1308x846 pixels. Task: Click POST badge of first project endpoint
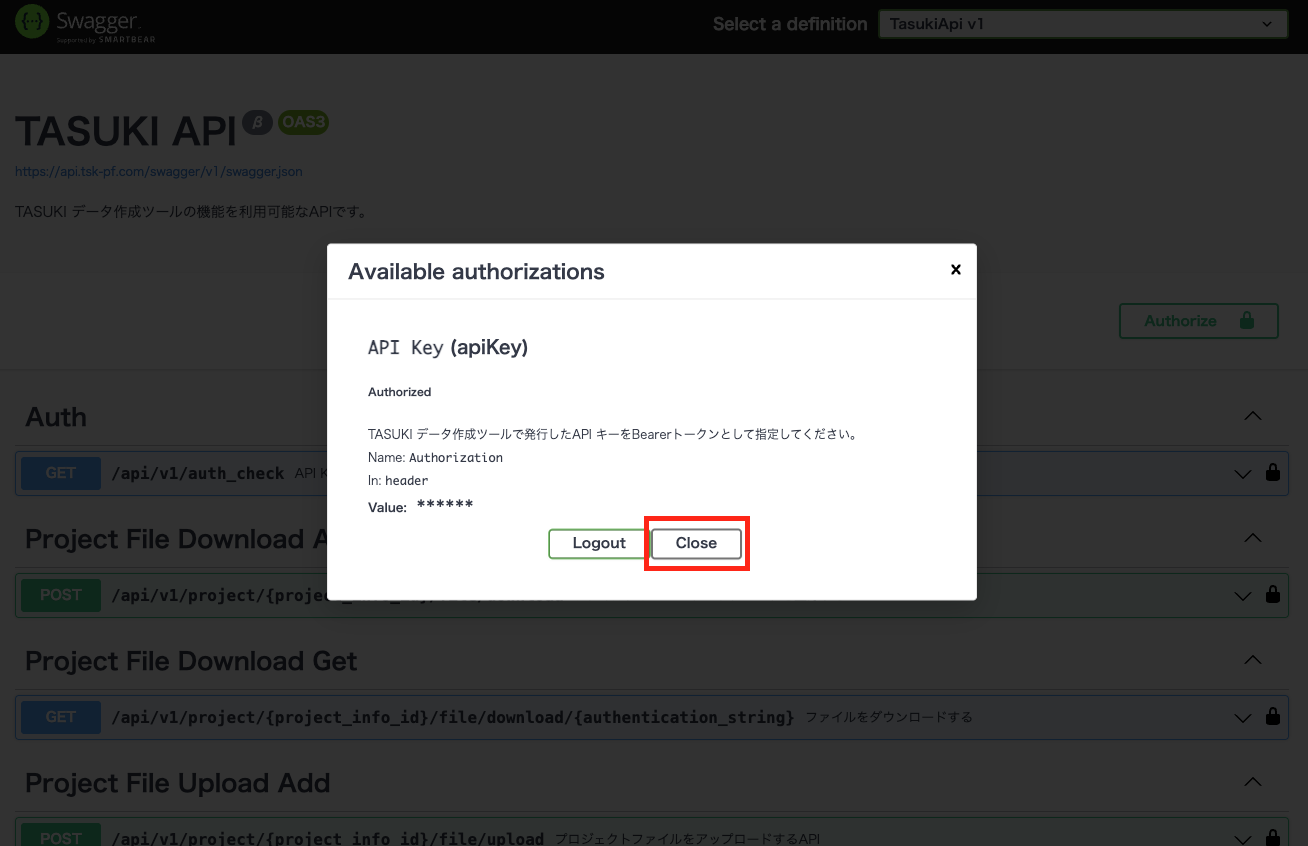(61, 595)
